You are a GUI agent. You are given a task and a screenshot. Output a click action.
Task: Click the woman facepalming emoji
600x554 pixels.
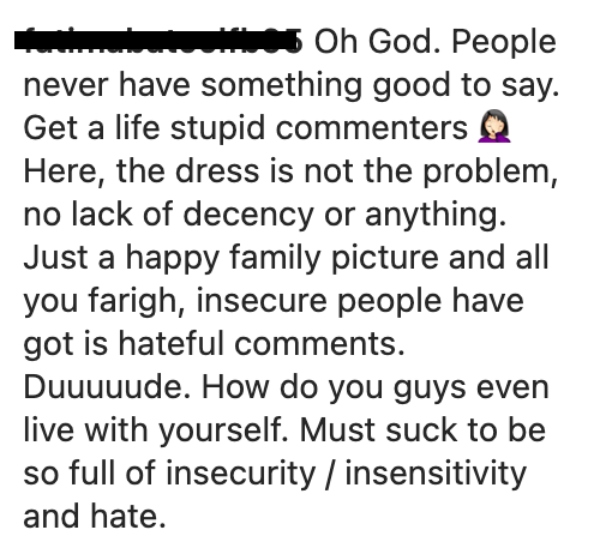click(x=494, y=126)
